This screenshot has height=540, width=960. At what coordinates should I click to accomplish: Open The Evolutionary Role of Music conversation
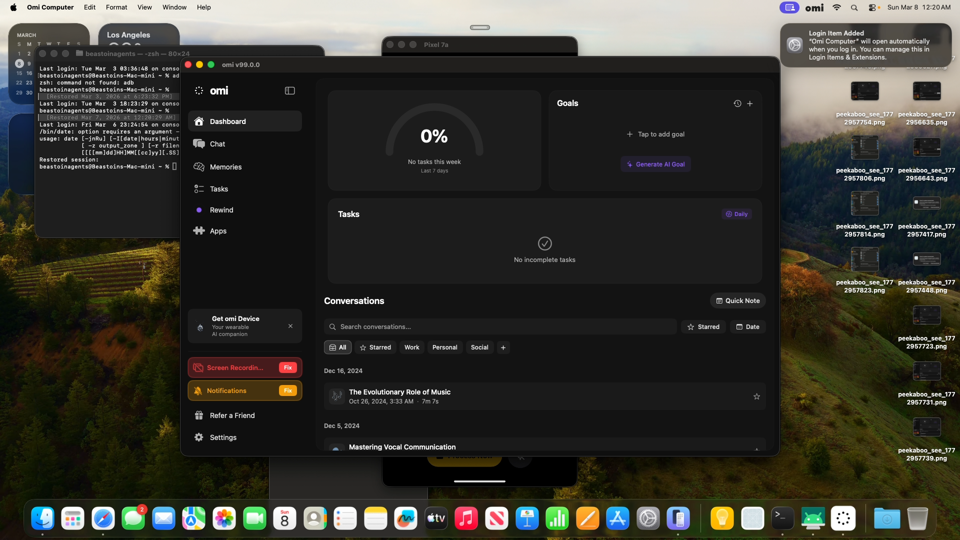[x=544, y=396]
